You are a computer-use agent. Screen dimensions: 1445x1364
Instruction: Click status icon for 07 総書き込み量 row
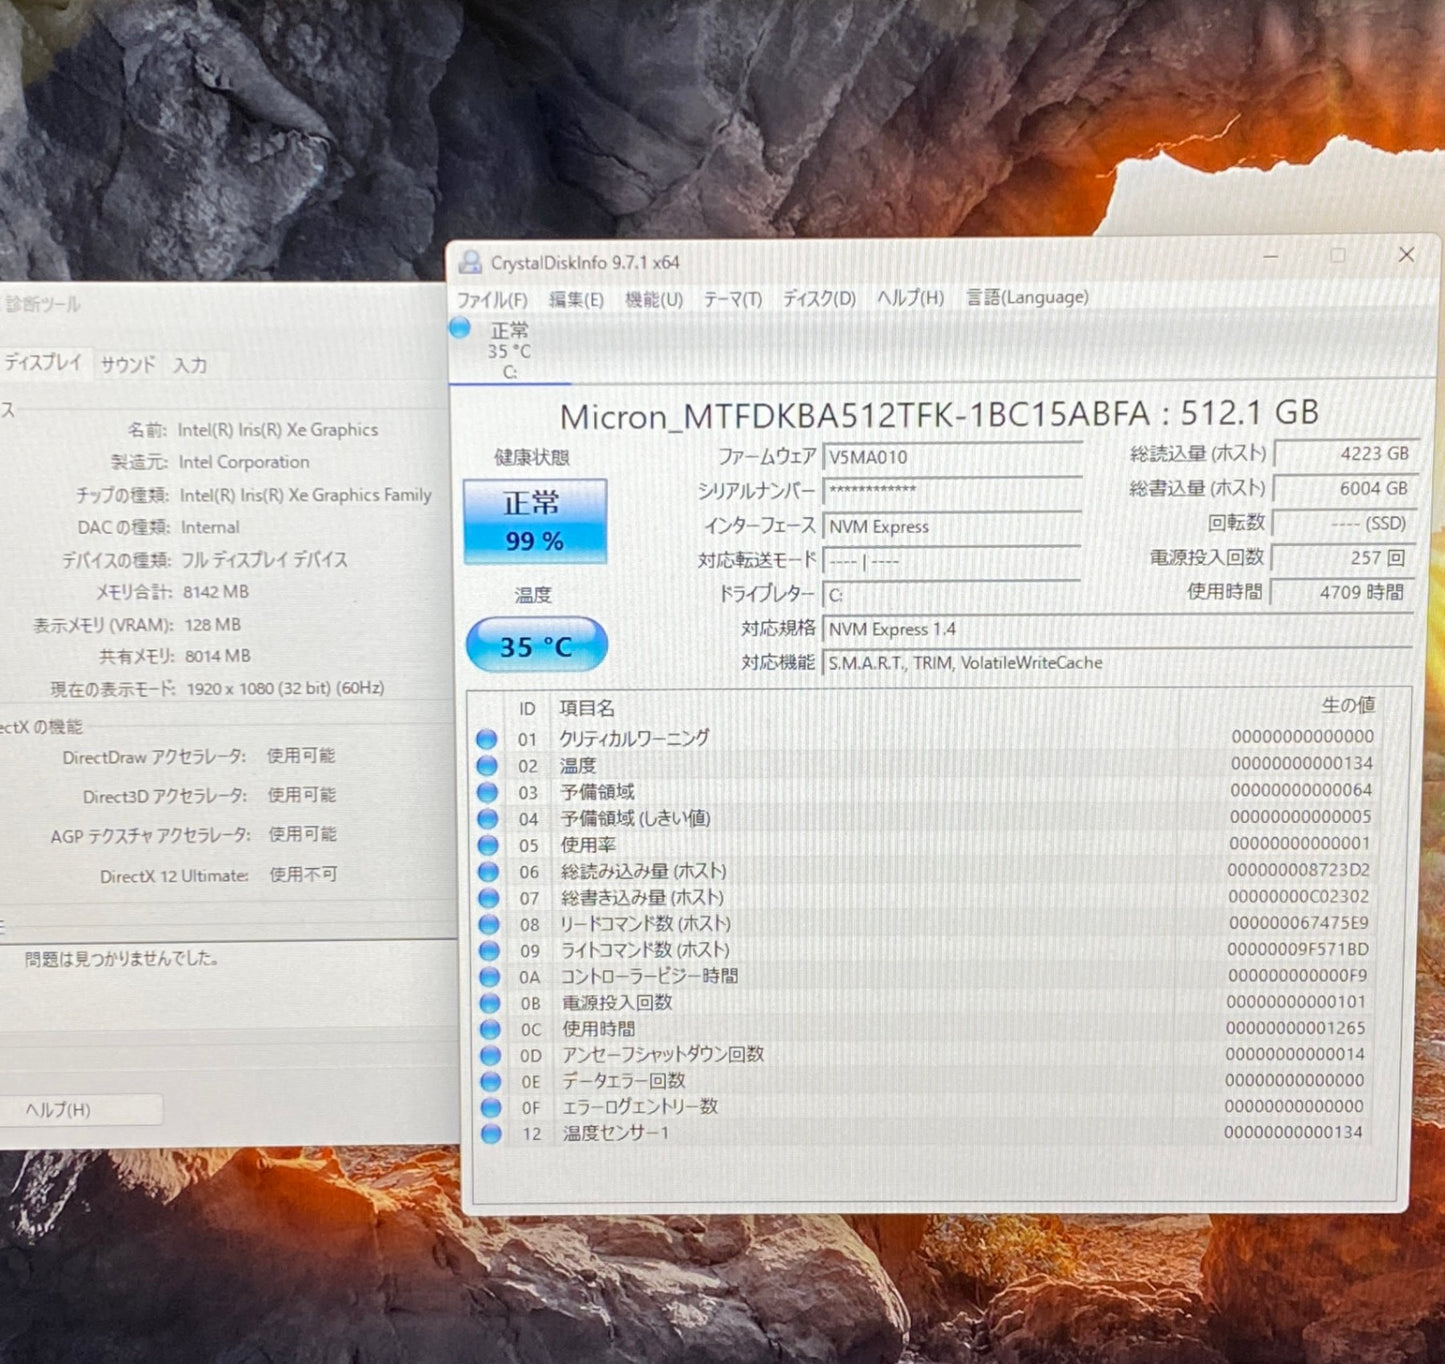click(x=488, y=898)
